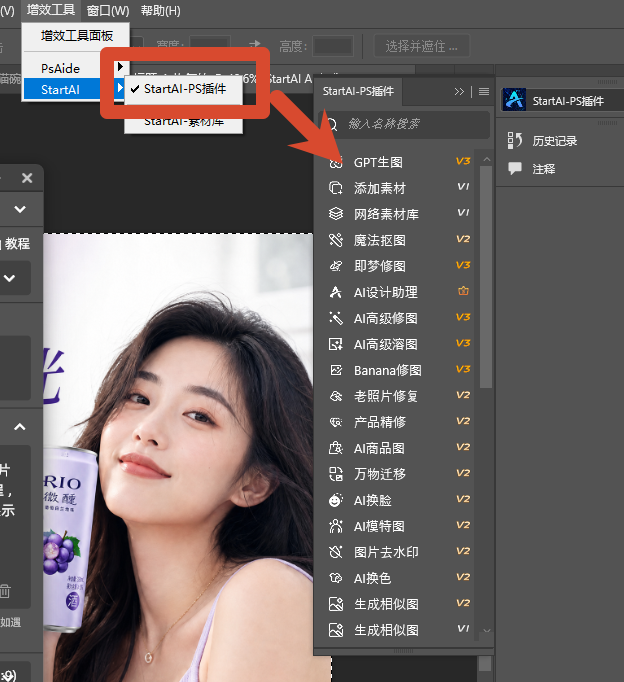Click the 图片去水印 label
Image resolution: width=624 pixels, height=682 pixels.
click(386, 552)
